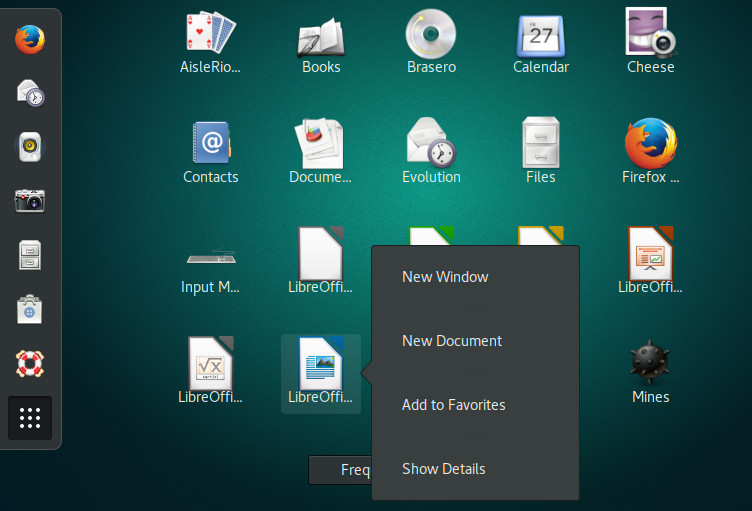
Task: Choose New Document in context menu
Action: (452, 341)
